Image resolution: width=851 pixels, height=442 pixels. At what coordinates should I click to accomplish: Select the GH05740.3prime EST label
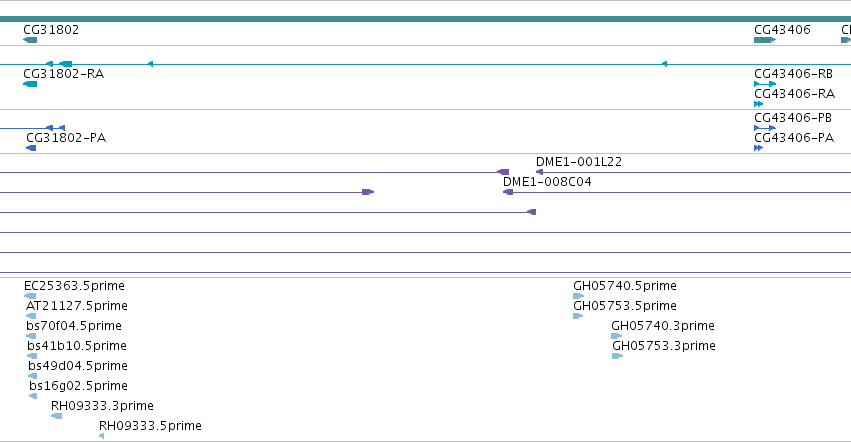(x=663, y=326)
